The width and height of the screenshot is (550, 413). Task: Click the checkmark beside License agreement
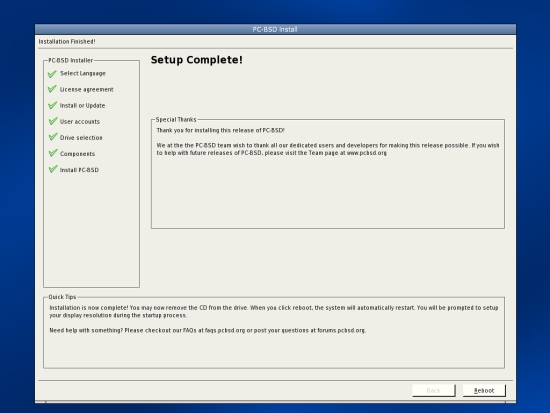(52, 89)
